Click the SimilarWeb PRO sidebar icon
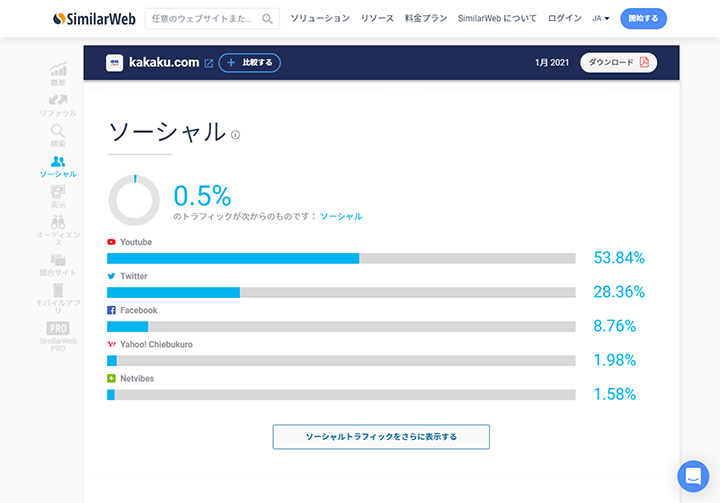 [x=58, y=335]
